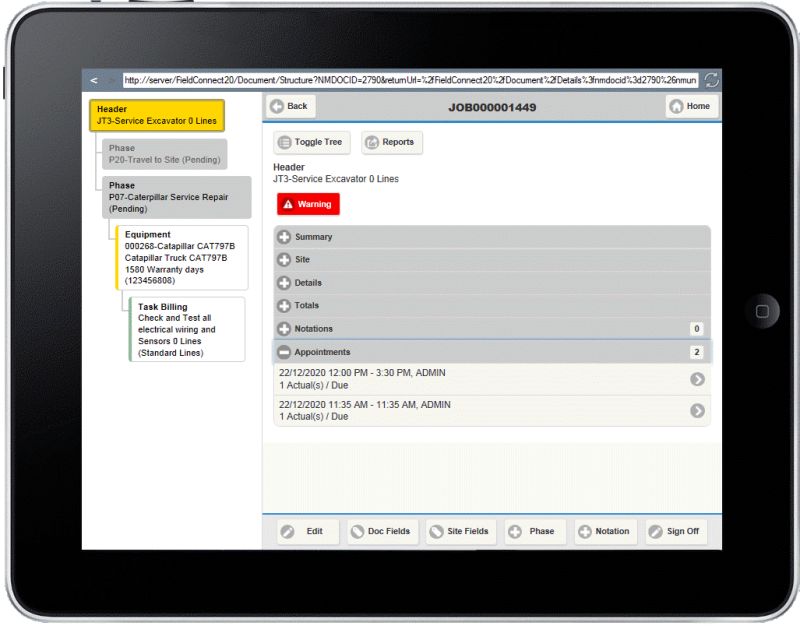Open 11:35 AM appointment arrow
The height and width of the screenshot is (626, 800).
click(x=697, y=411)
